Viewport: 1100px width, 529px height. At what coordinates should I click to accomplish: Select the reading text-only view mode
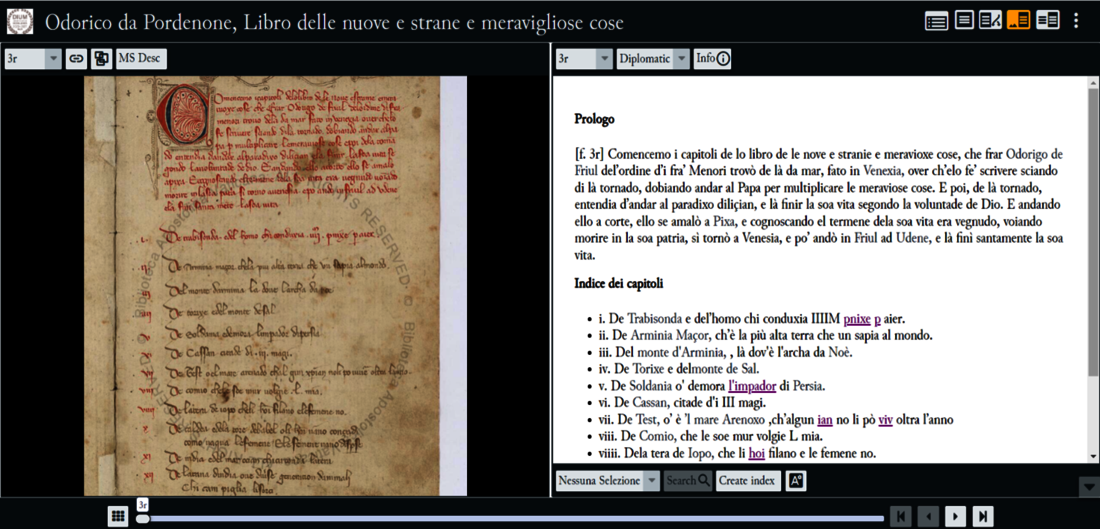pos(964,20)
